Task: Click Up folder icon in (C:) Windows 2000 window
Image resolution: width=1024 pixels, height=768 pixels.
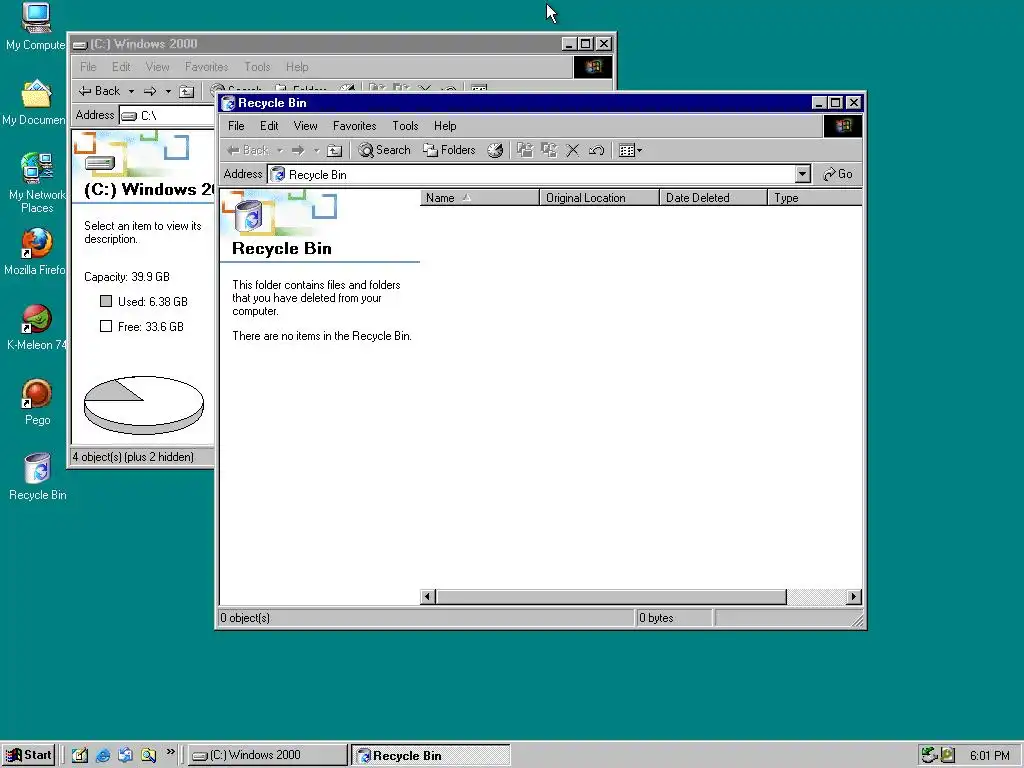Action: coord(187,91)
